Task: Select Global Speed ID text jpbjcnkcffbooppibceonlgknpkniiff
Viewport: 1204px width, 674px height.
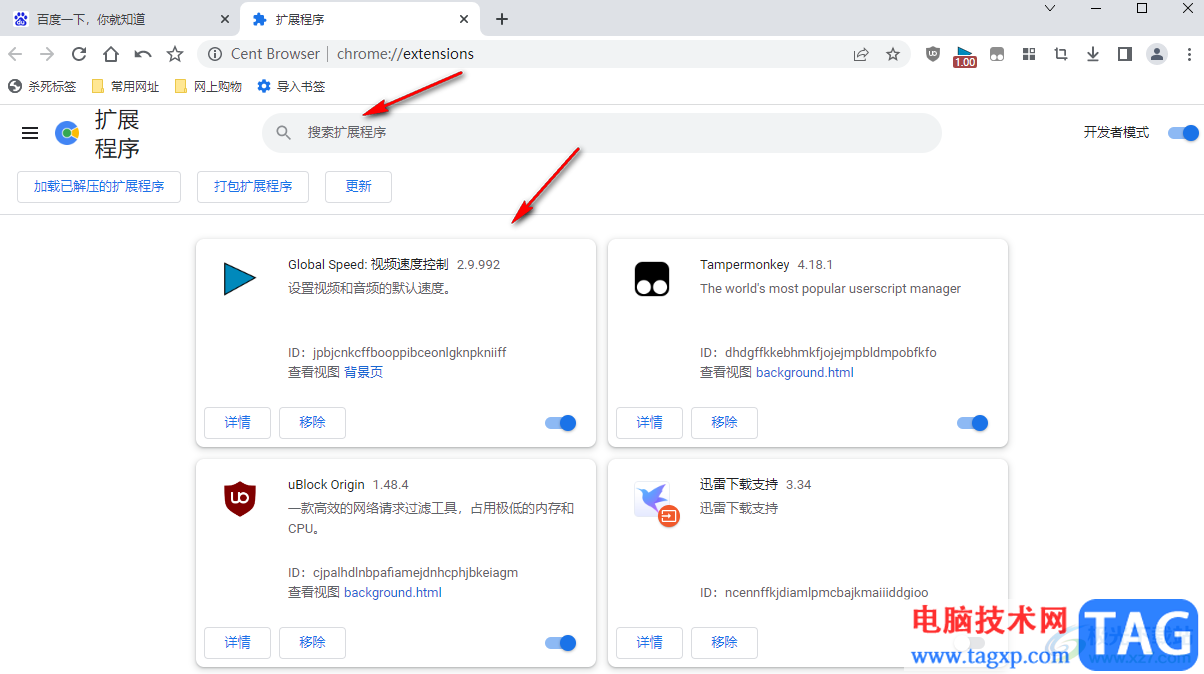Action: pos(410,353)
